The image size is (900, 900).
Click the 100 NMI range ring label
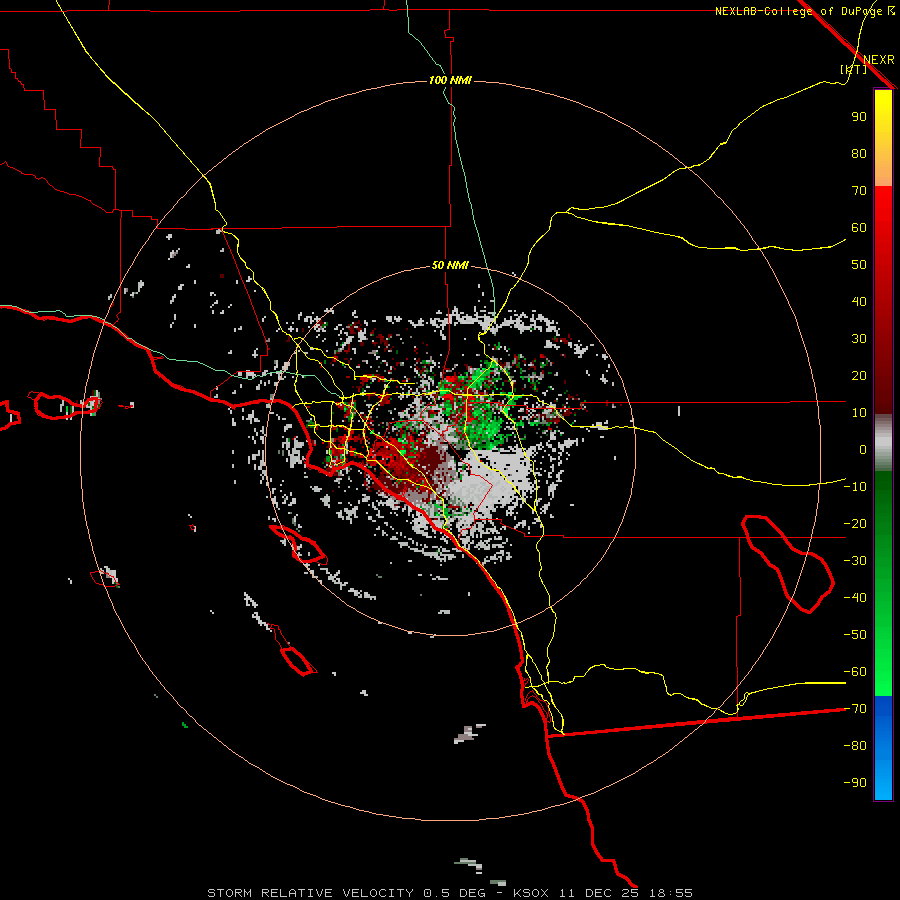point(450,80)
